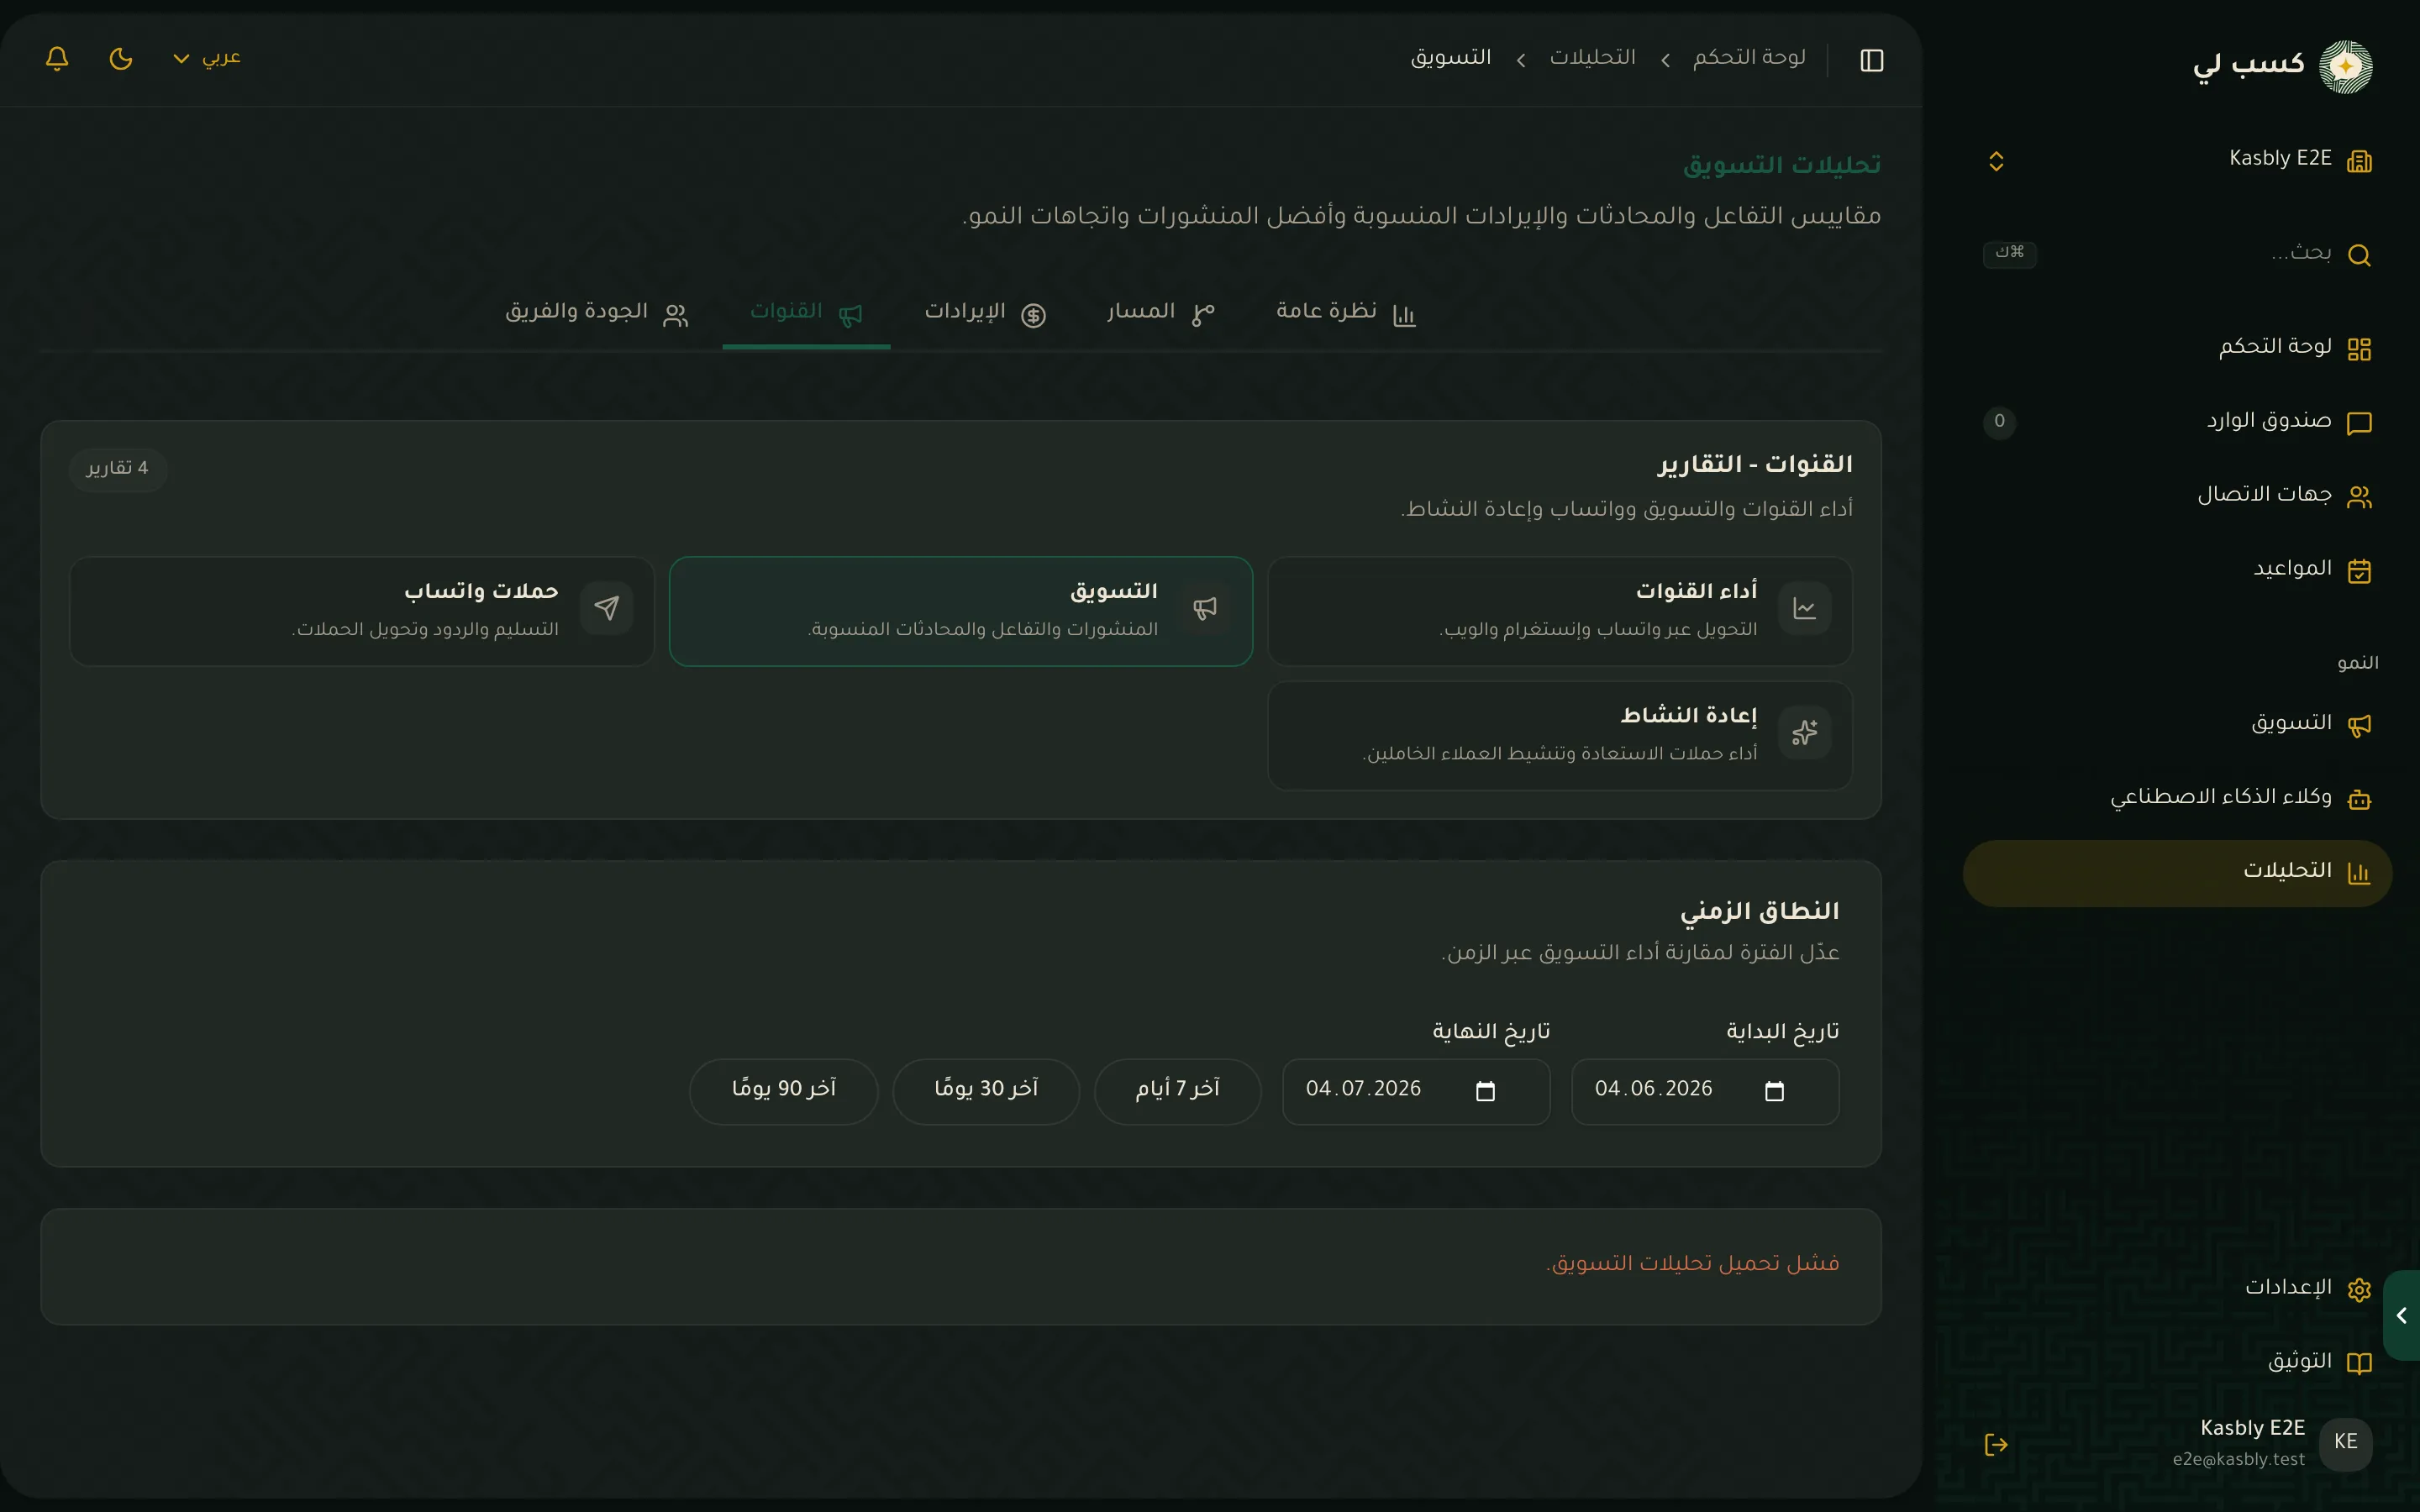This screenshot has height=1512, width=2420.
Task: Click e2e@kasbly.test email text
Action: pyautogui.click(x=2239, y=1459)
